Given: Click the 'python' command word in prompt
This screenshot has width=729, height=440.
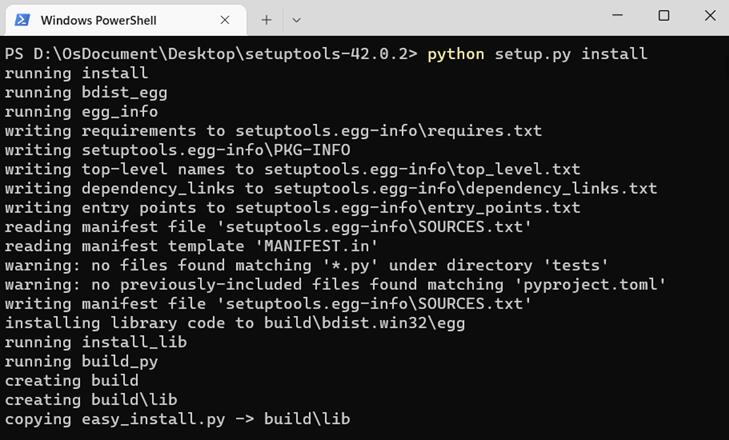Looking at the screenshot, I should tap(456, 54).
